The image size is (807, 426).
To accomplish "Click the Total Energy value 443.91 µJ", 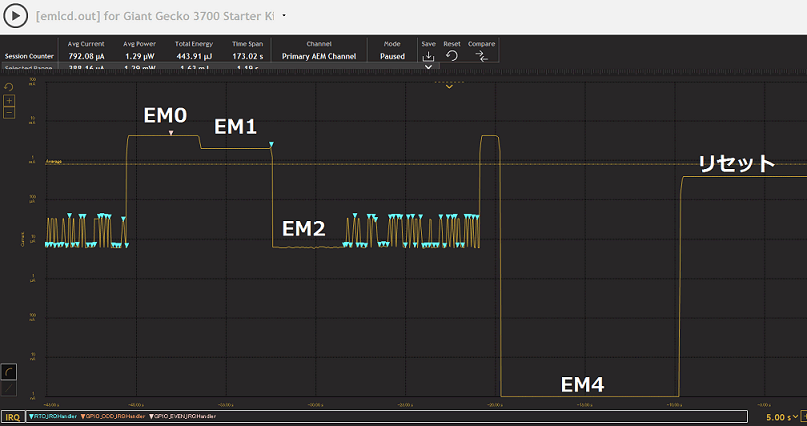I will (194, 56).
